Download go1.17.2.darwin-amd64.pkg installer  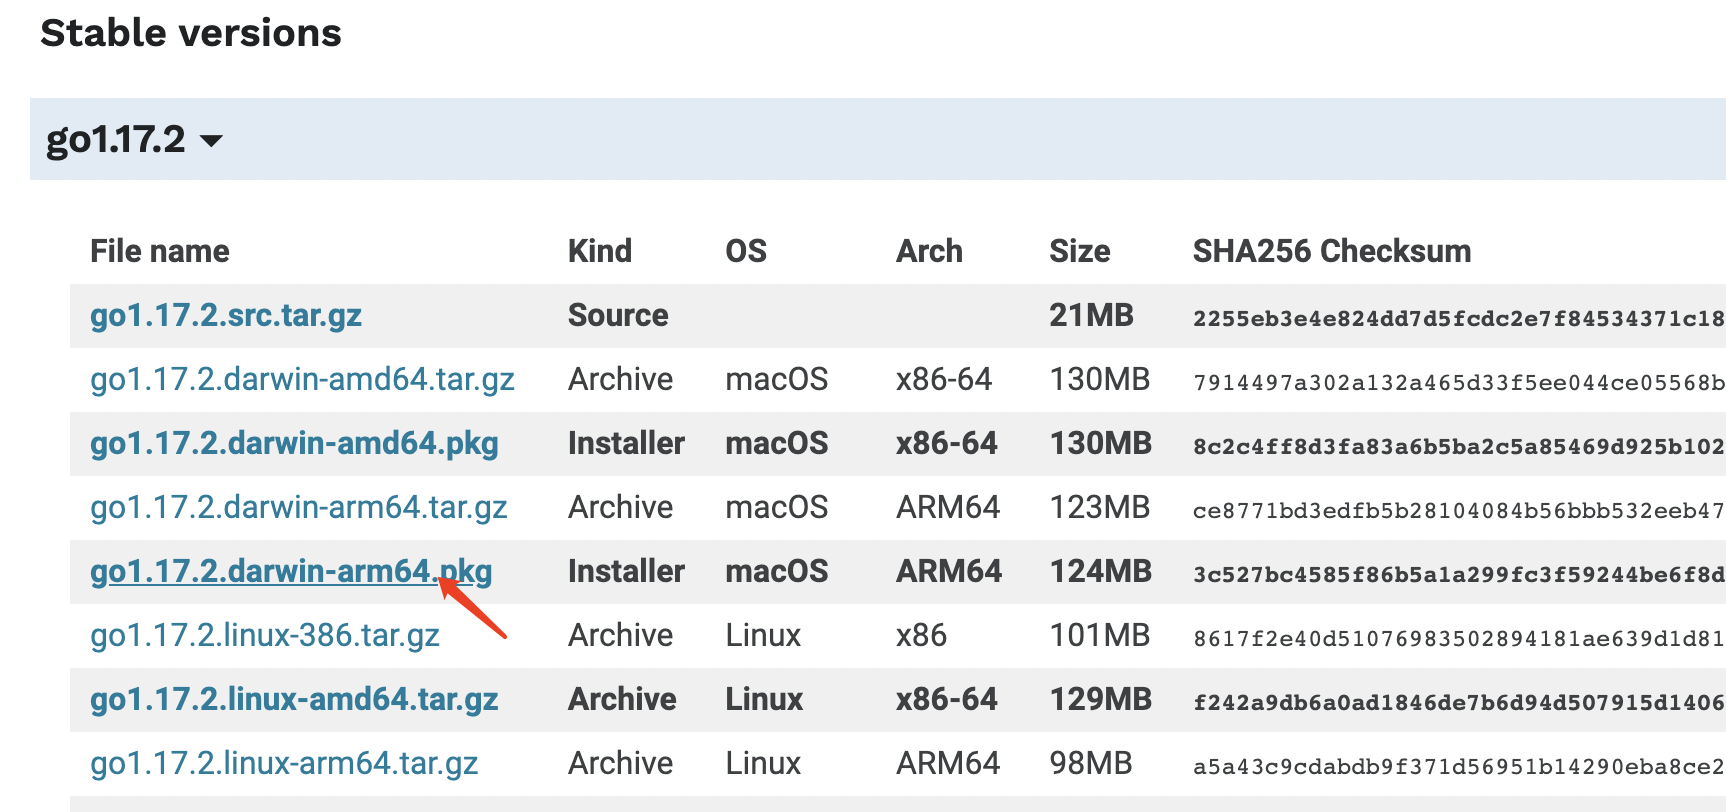point(294,444)
